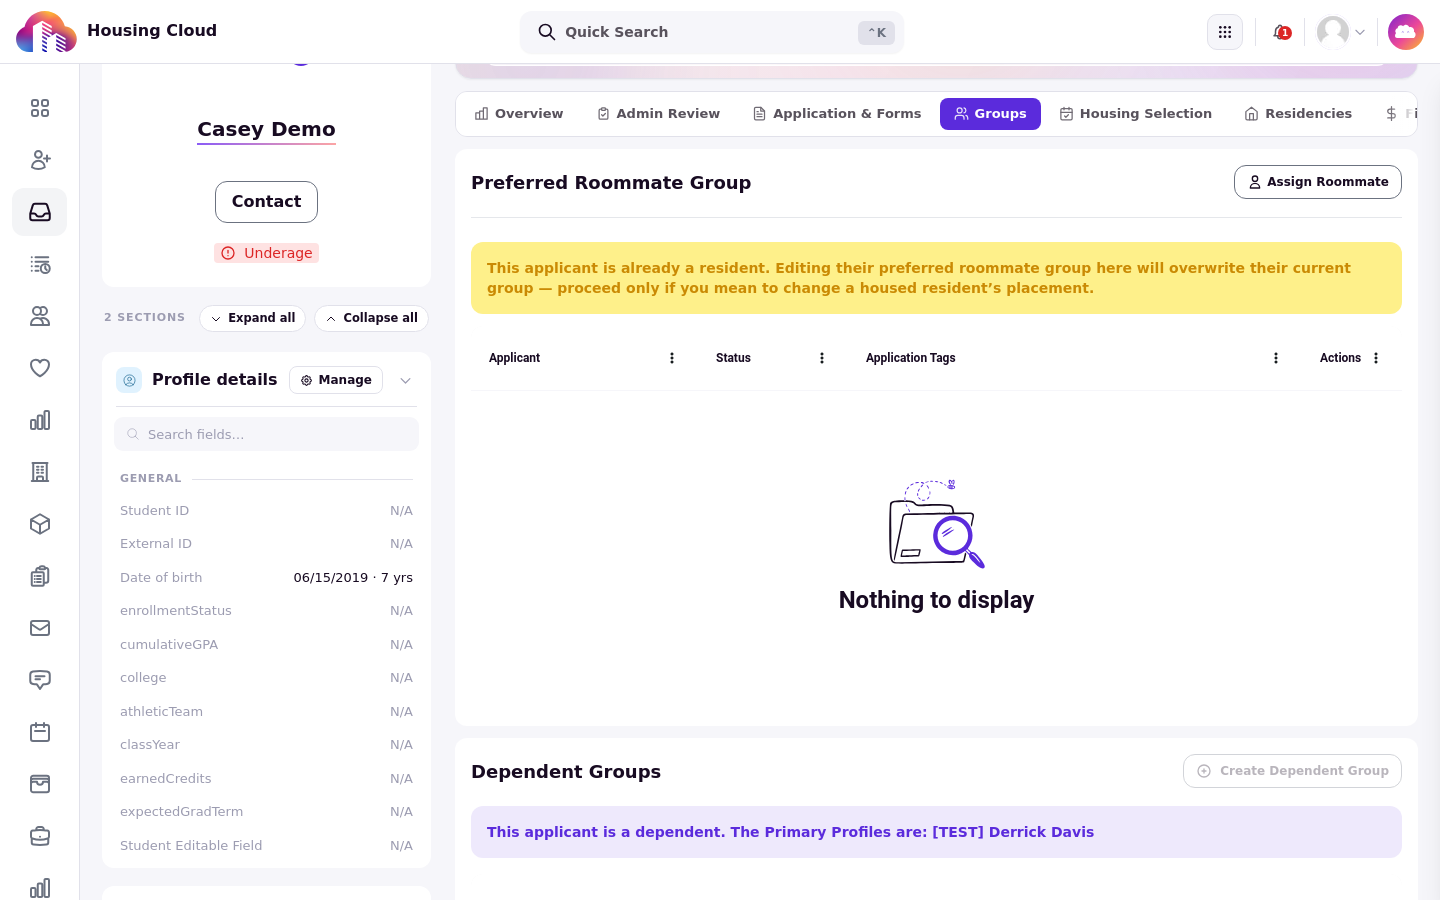Click the cloud assistant icon top right
1440x900 pixels.
pos(1406,32)
